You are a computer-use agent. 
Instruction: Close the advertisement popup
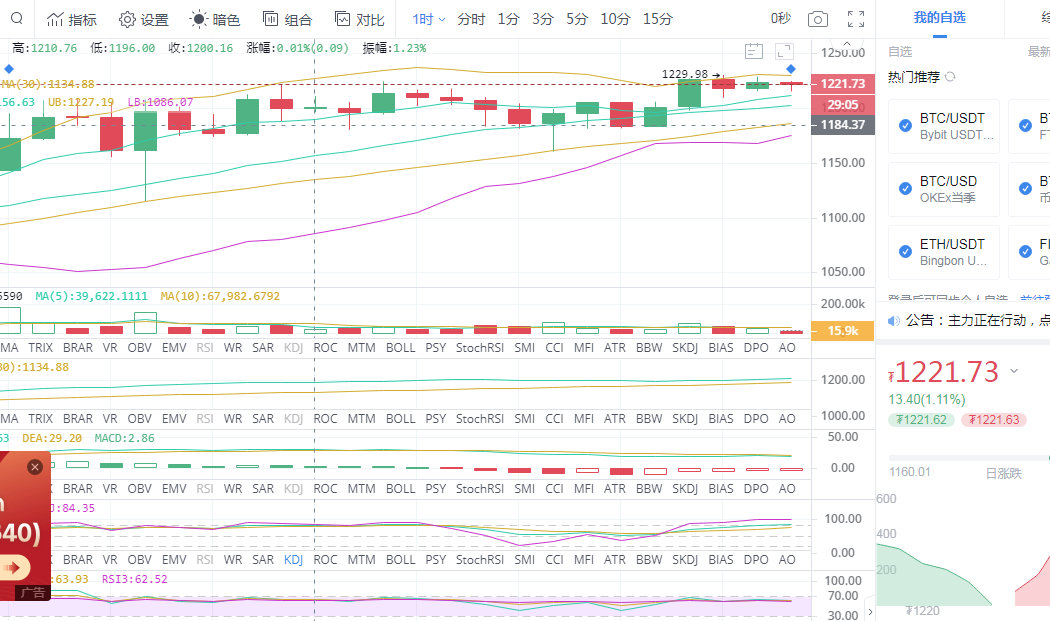(35, 467)
